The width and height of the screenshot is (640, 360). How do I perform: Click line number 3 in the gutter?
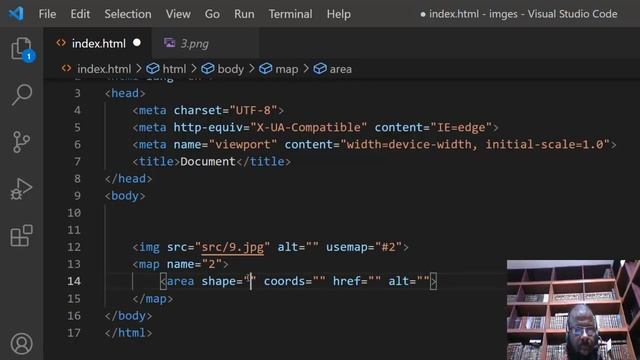77,93
